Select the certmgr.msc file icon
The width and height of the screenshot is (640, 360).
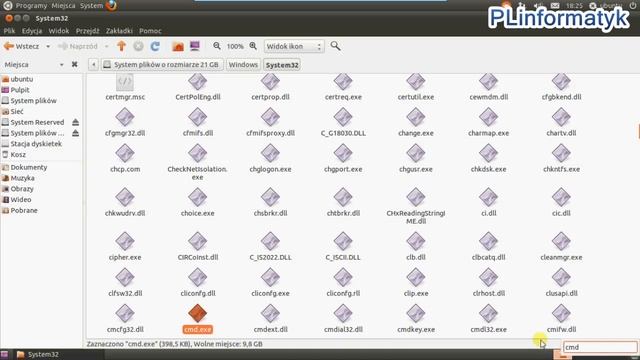(x=125, y=82)
